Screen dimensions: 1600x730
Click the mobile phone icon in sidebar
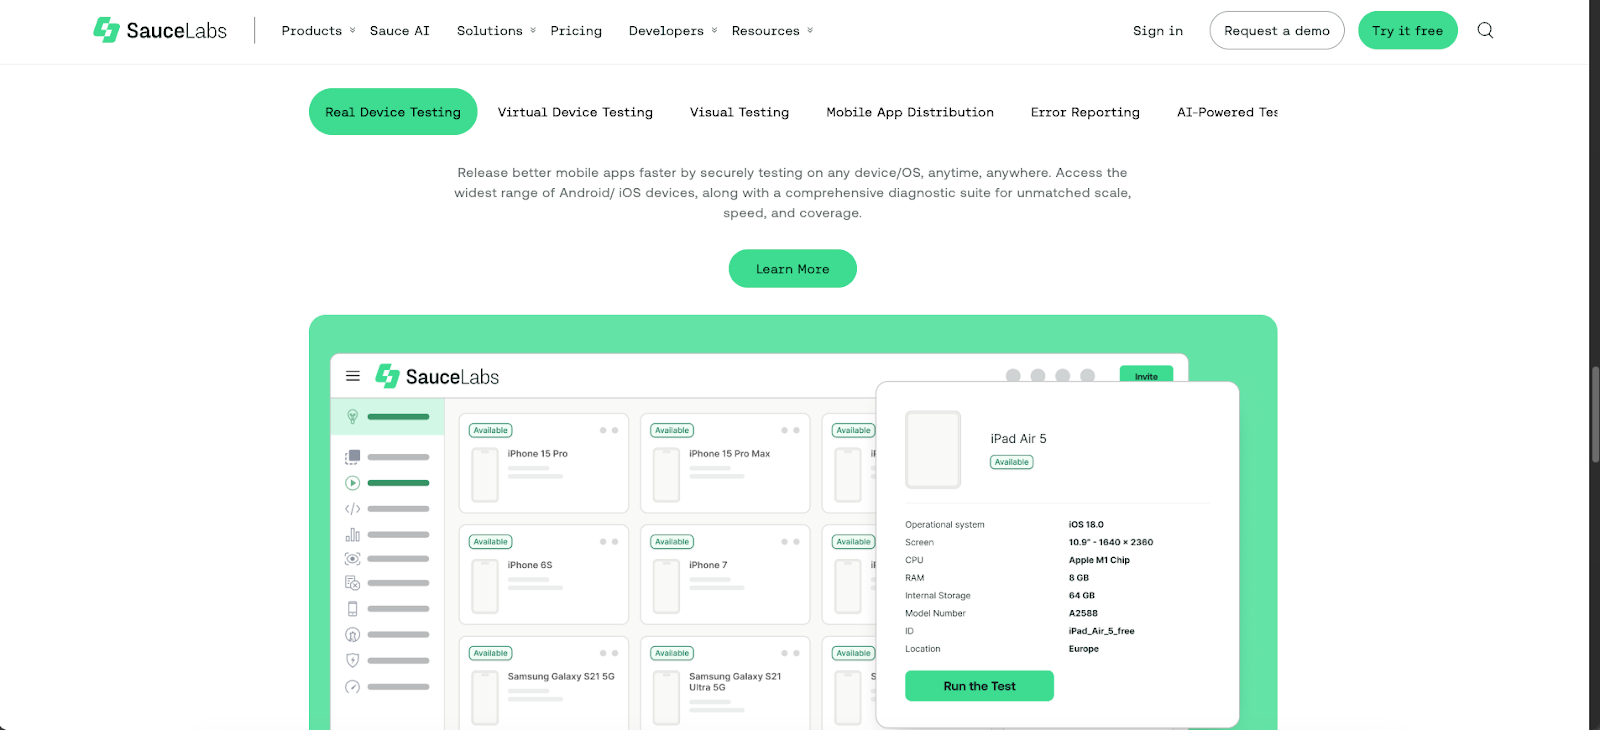click(x=352, y=609)
